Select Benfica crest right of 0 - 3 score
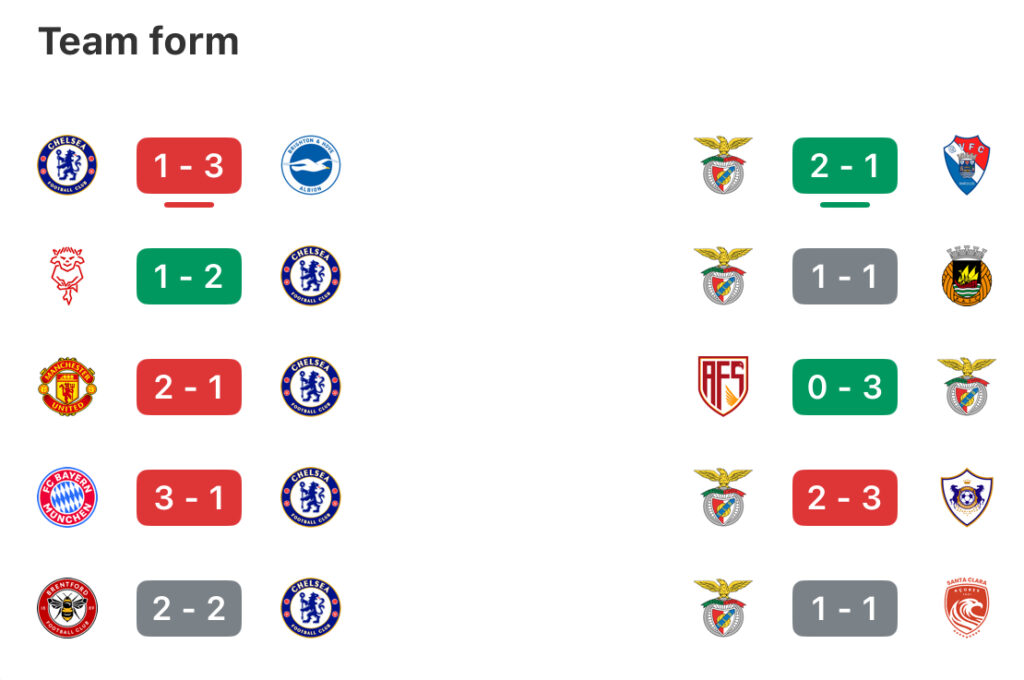Viewport: 1024px width, 680px height. [967, 387]
